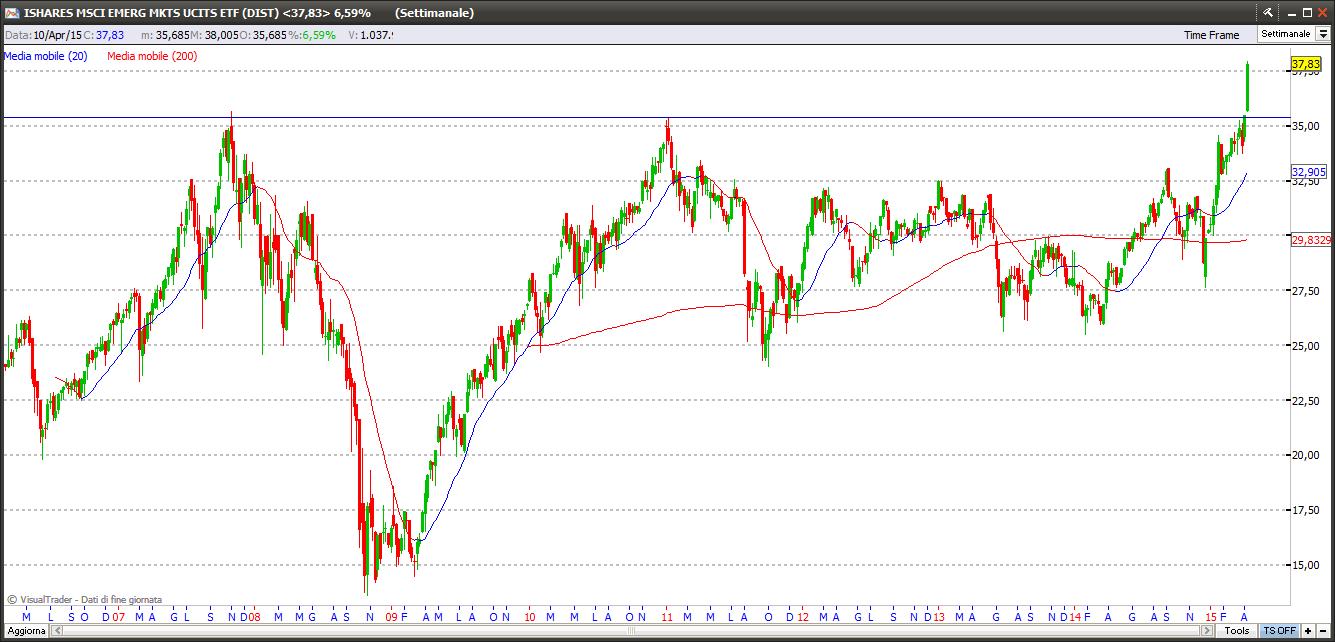Click the 35,00 price axis label
This screenshot has height=642, width=1335.
tap(1306, 126)
